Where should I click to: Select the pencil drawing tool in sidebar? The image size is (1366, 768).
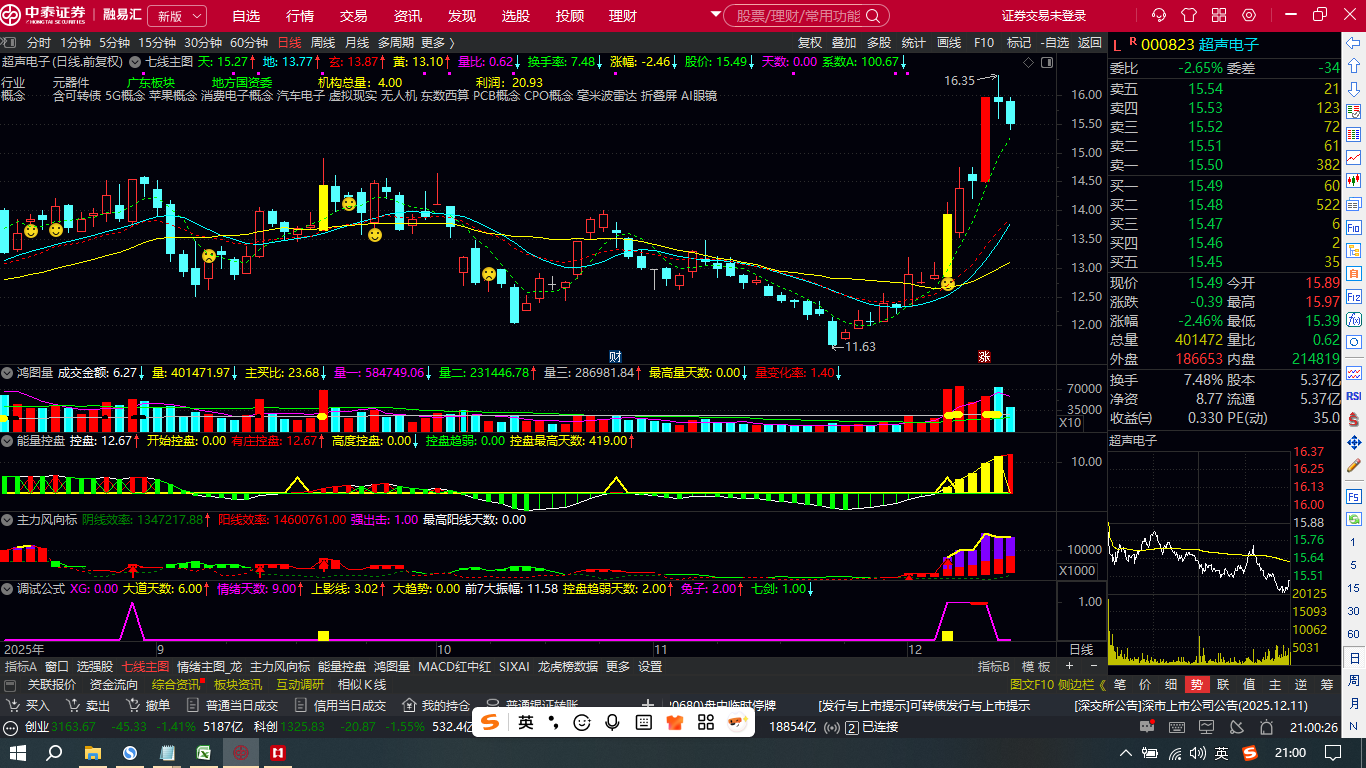pos(1354,467)
